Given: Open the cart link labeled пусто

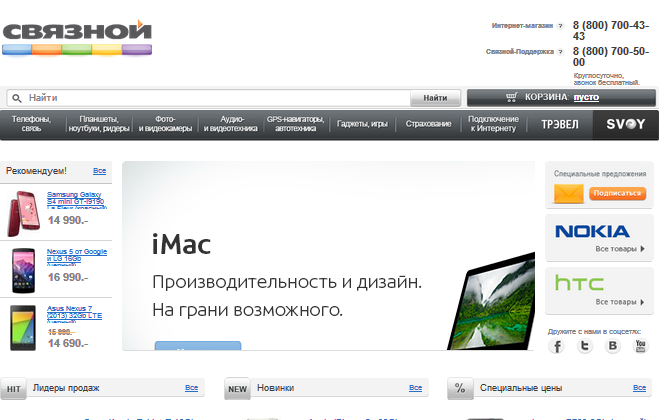Looking at the screenshot, I should 586,97.
